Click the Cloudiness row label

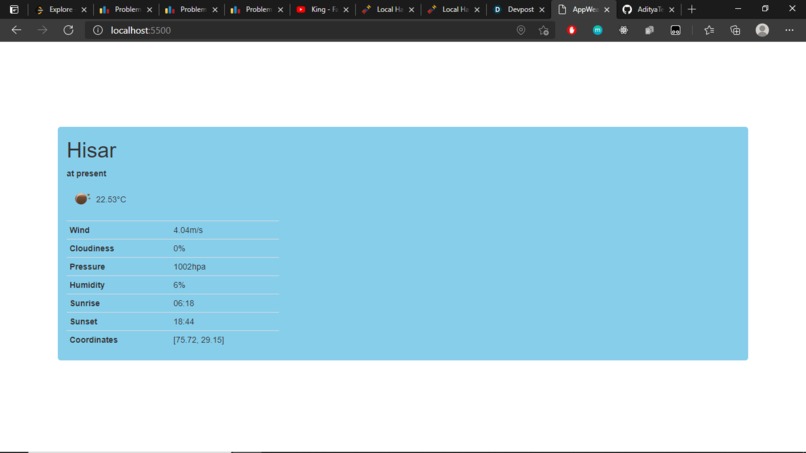coord(91,248)
